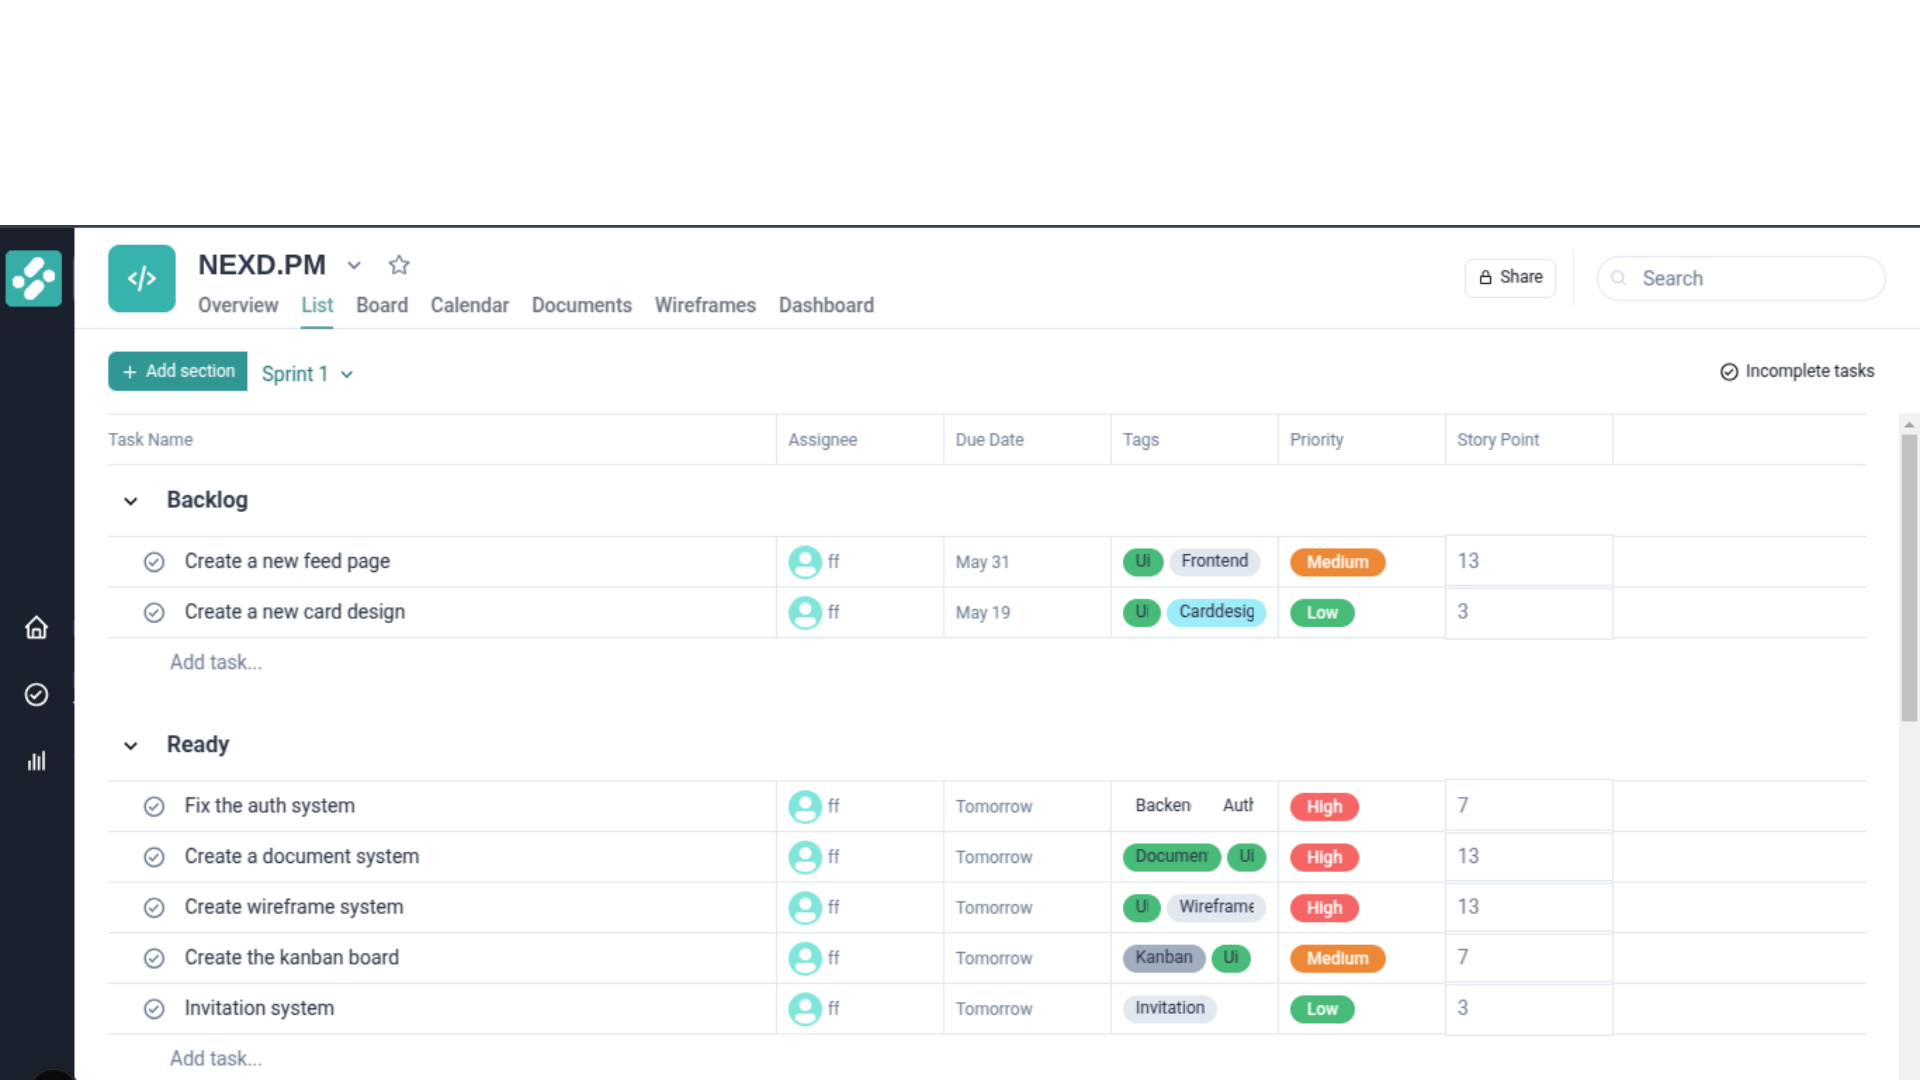Click the Frontend tag on feed page

[x=1214, y=561]
